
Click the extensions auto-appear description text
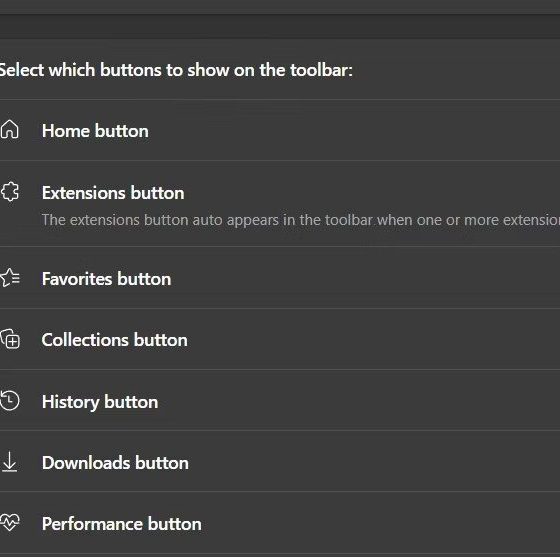coord(301,220)
